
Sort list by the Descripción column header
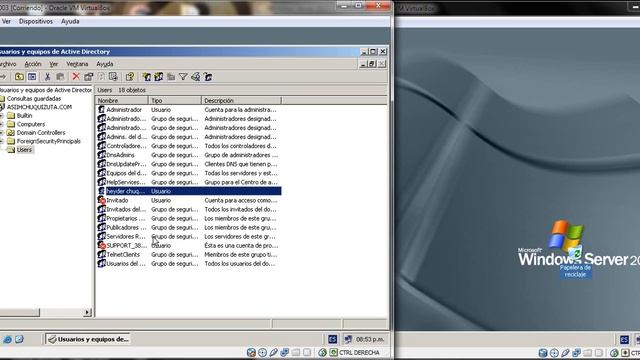[242, 100]
